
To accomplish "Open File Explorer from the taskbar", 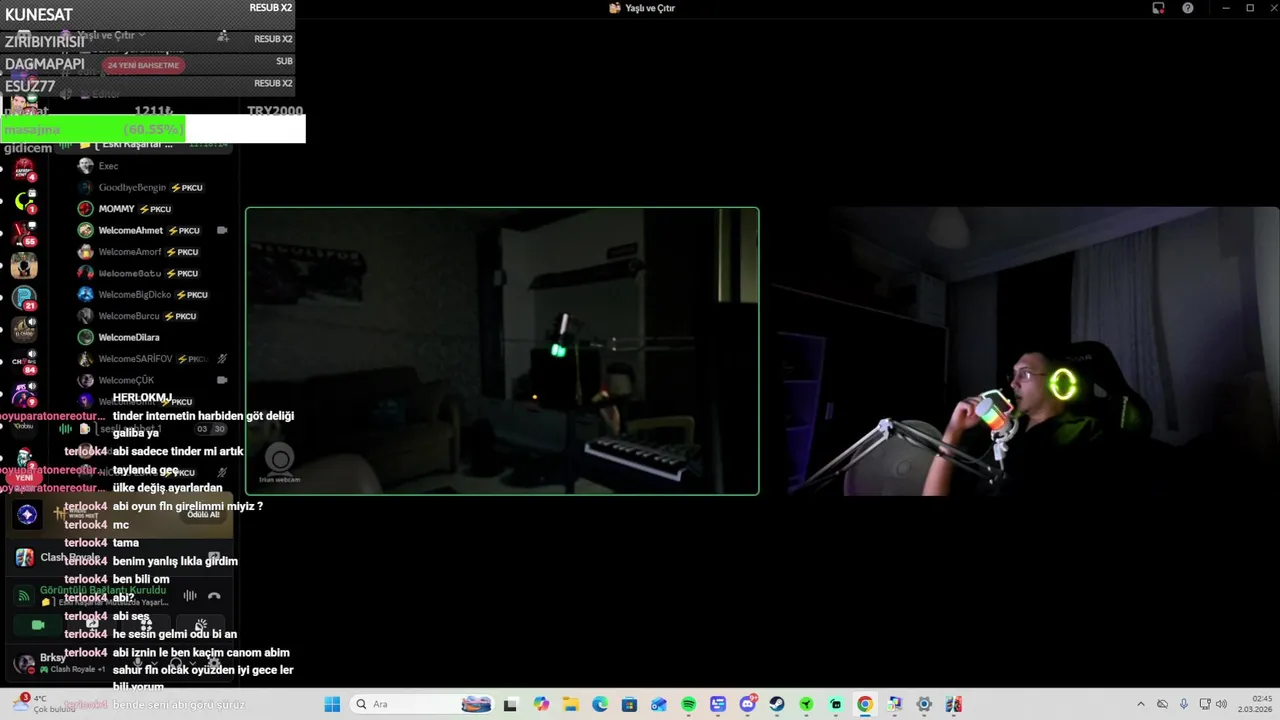I will [x=570, y=704].
